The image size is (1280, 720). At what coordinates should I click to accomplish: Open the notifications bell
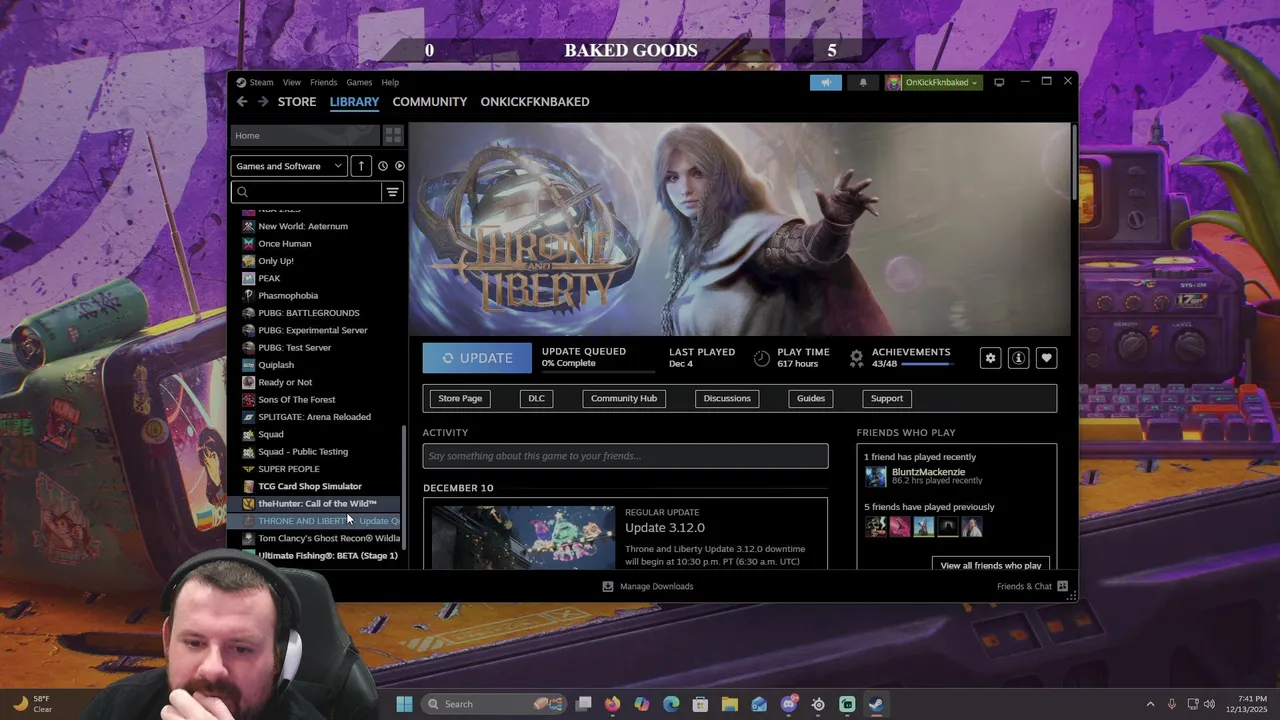[x=863, y=82]
